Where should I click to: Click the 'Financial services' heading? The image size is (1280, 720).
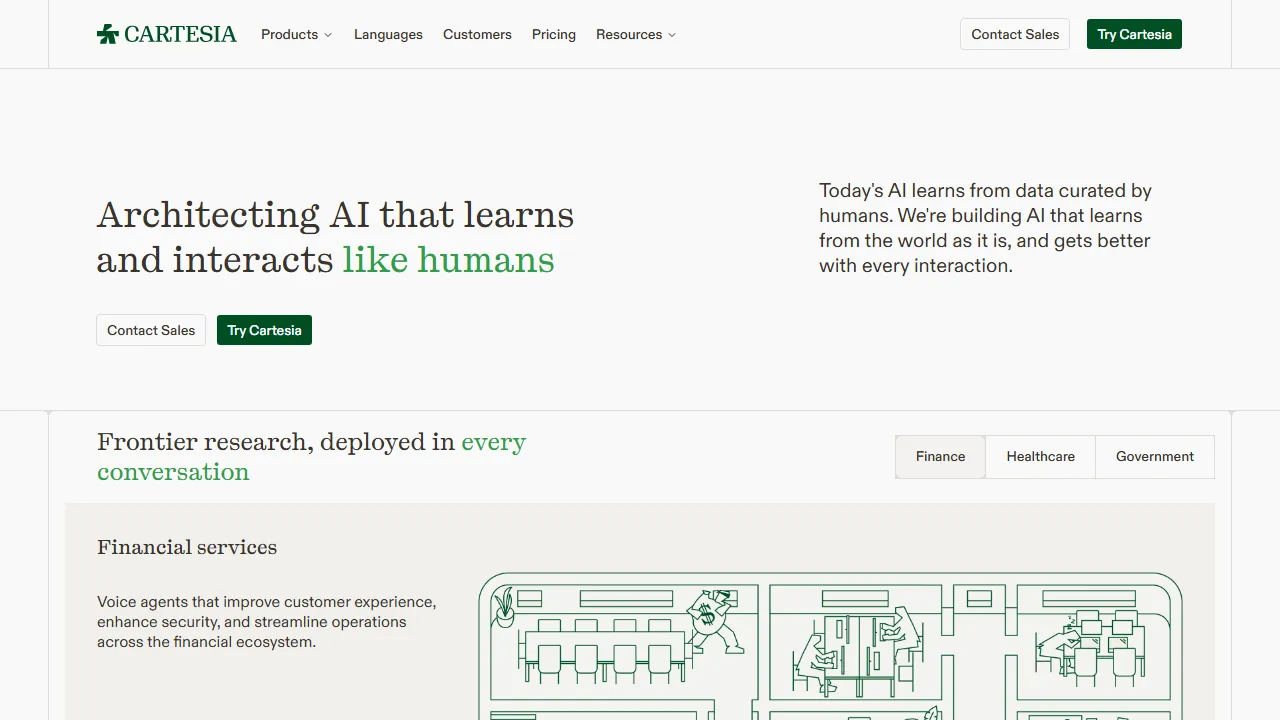click(187, 547)
